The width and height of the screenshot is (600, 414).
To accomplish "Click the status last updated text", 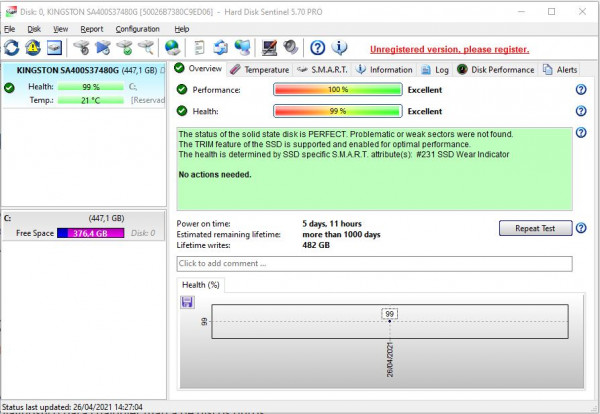I will click(x=72, y=407).
